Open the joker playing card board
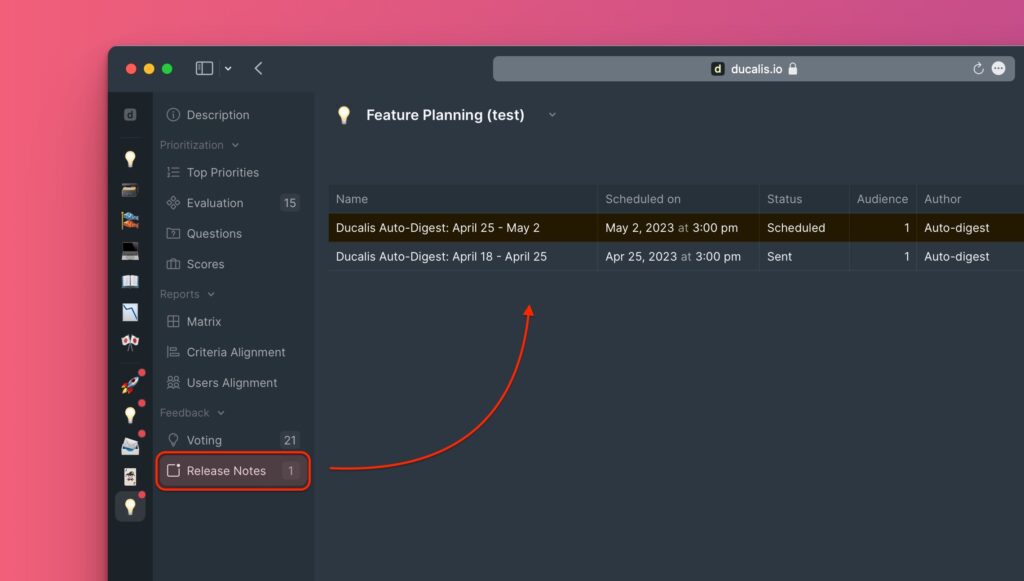The width and height of the screenshot is (1024, 581). [130, 477]
